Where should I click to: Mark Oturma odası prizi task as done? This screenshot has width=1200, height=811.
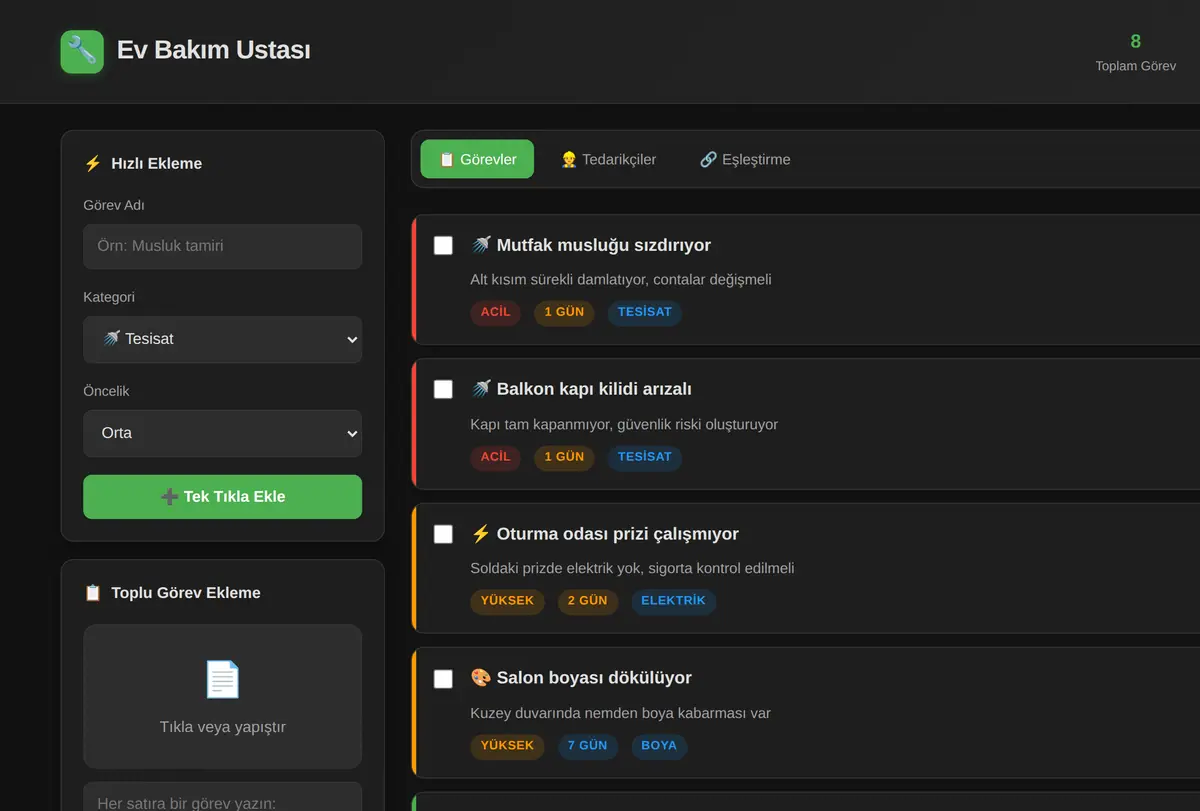coord(443,534)
